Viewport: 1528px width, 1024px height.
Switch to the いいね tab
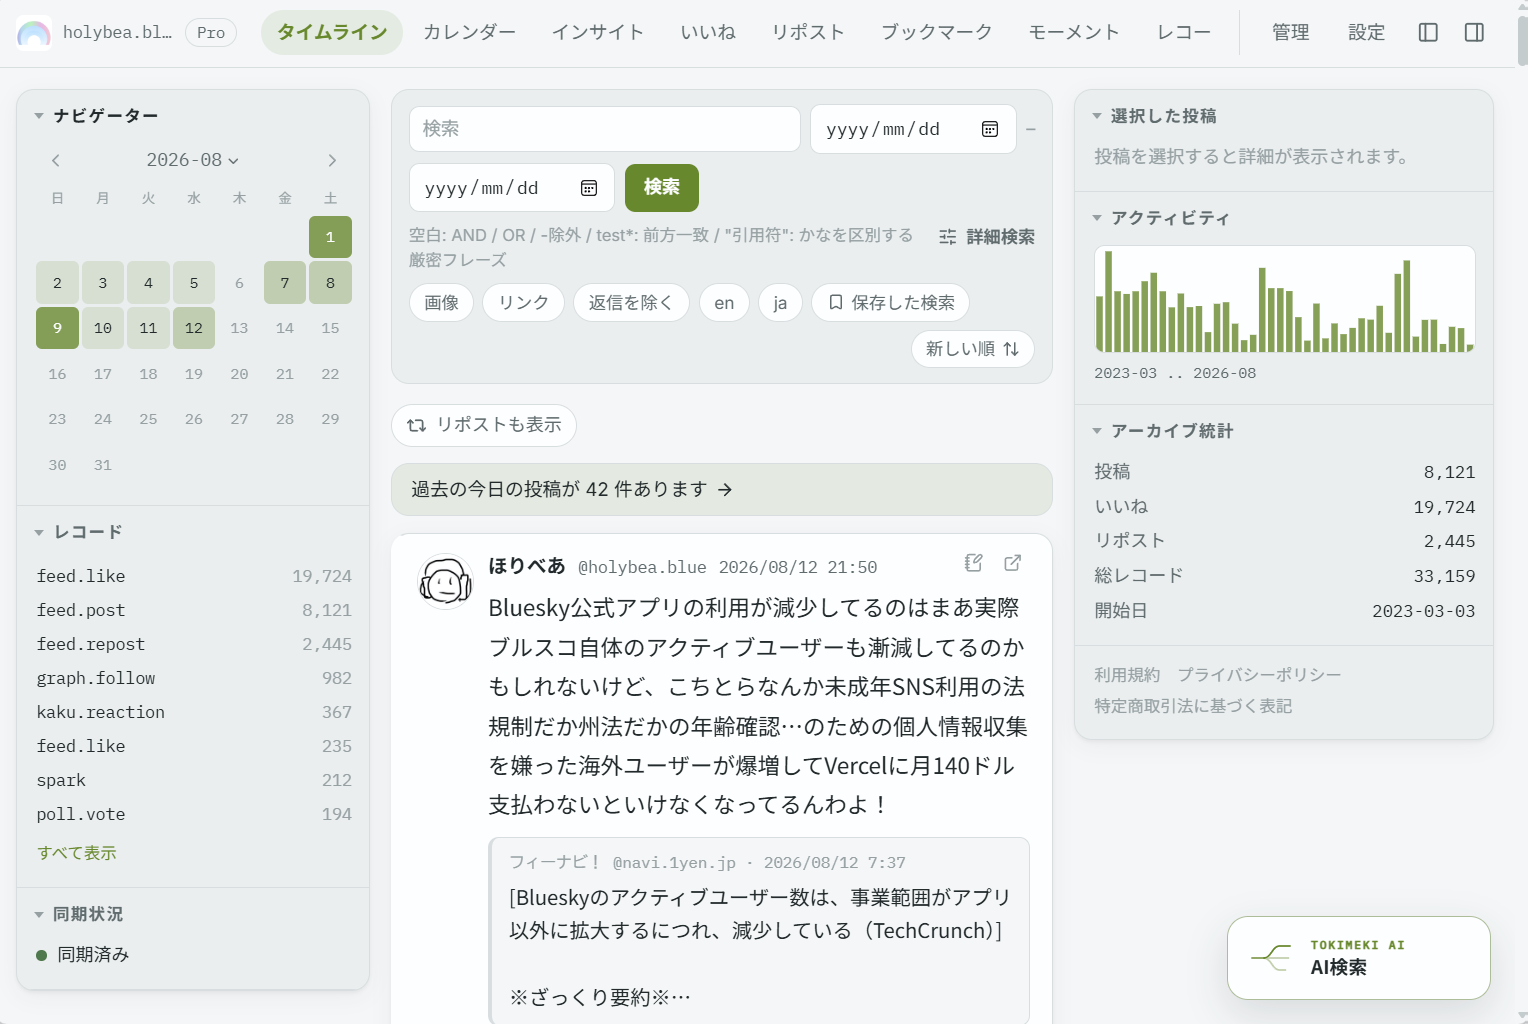[708, 32]
